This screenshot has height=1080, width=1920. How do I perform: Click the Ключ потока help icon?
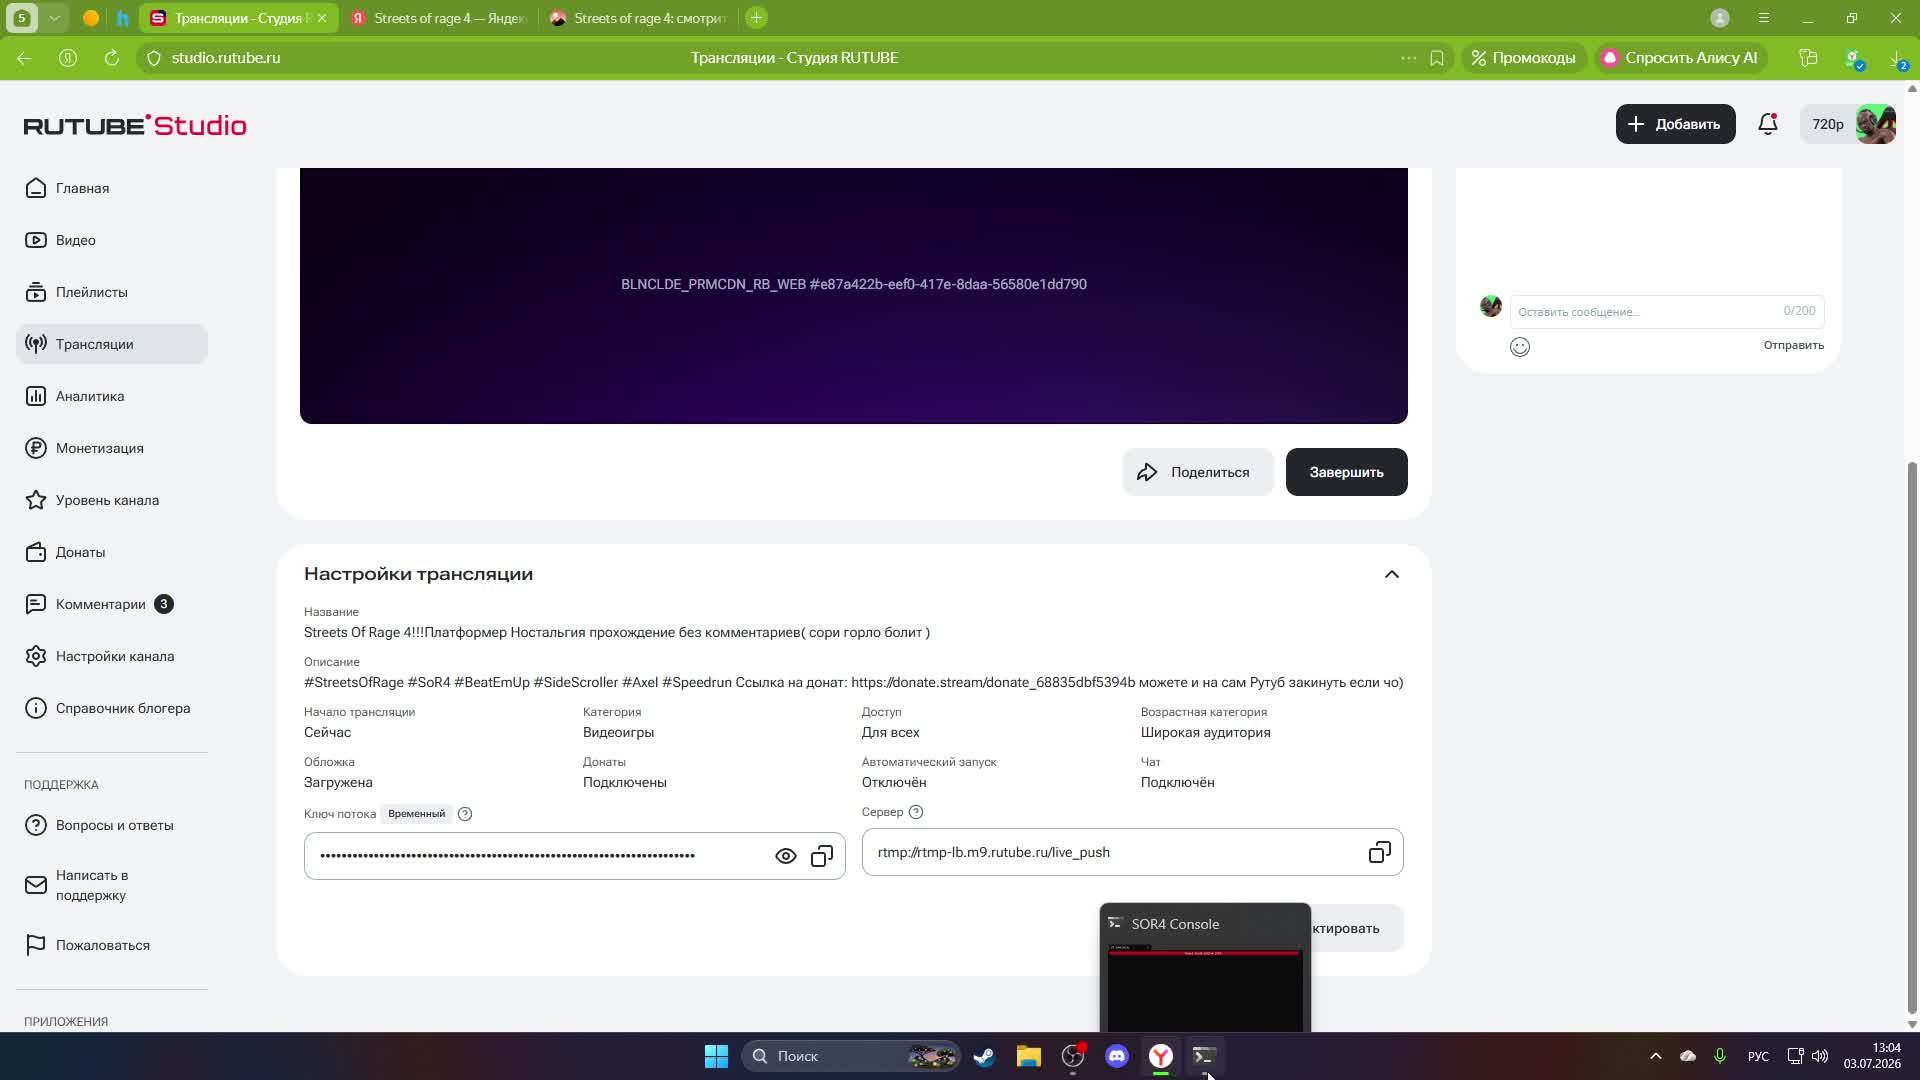[x=465, y=814]
